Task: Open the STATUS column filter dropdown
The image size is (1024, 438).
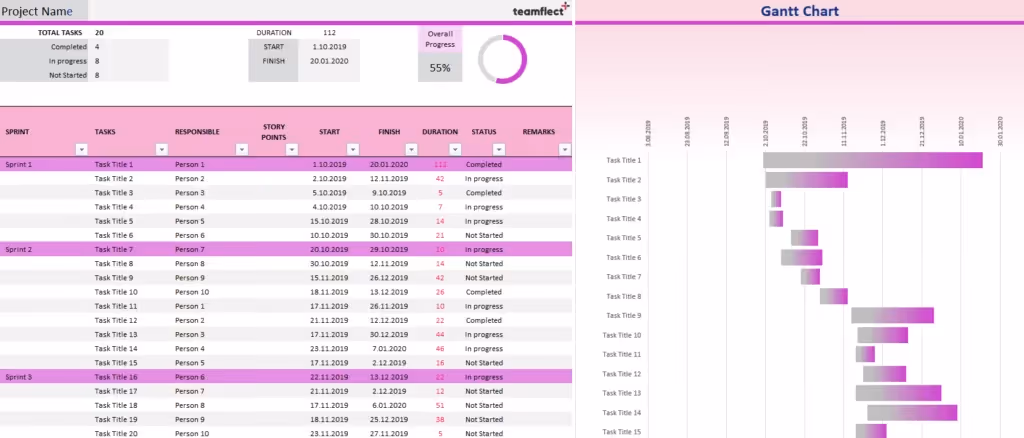Action: (x=499, y=149)
